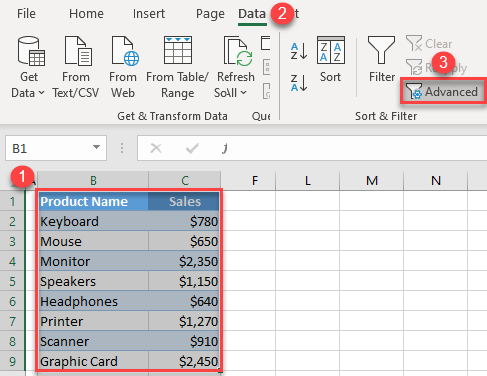Select column B header
Screen dimensions: 487x376
pyautogui.click(x=93, y=180)
